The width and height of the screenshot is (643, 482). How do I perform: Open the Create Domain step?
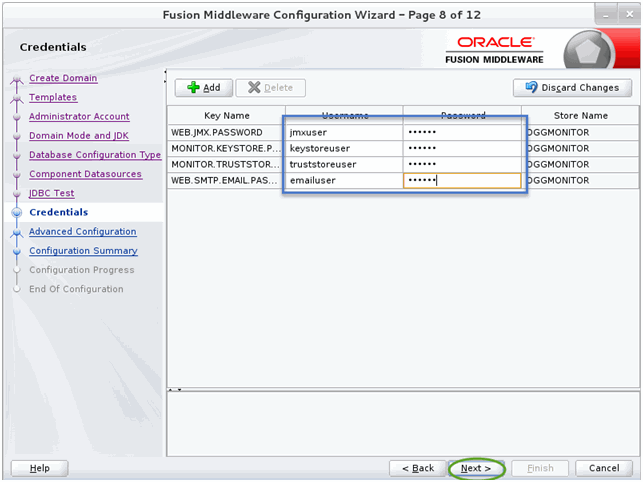[x=63, y=78]
